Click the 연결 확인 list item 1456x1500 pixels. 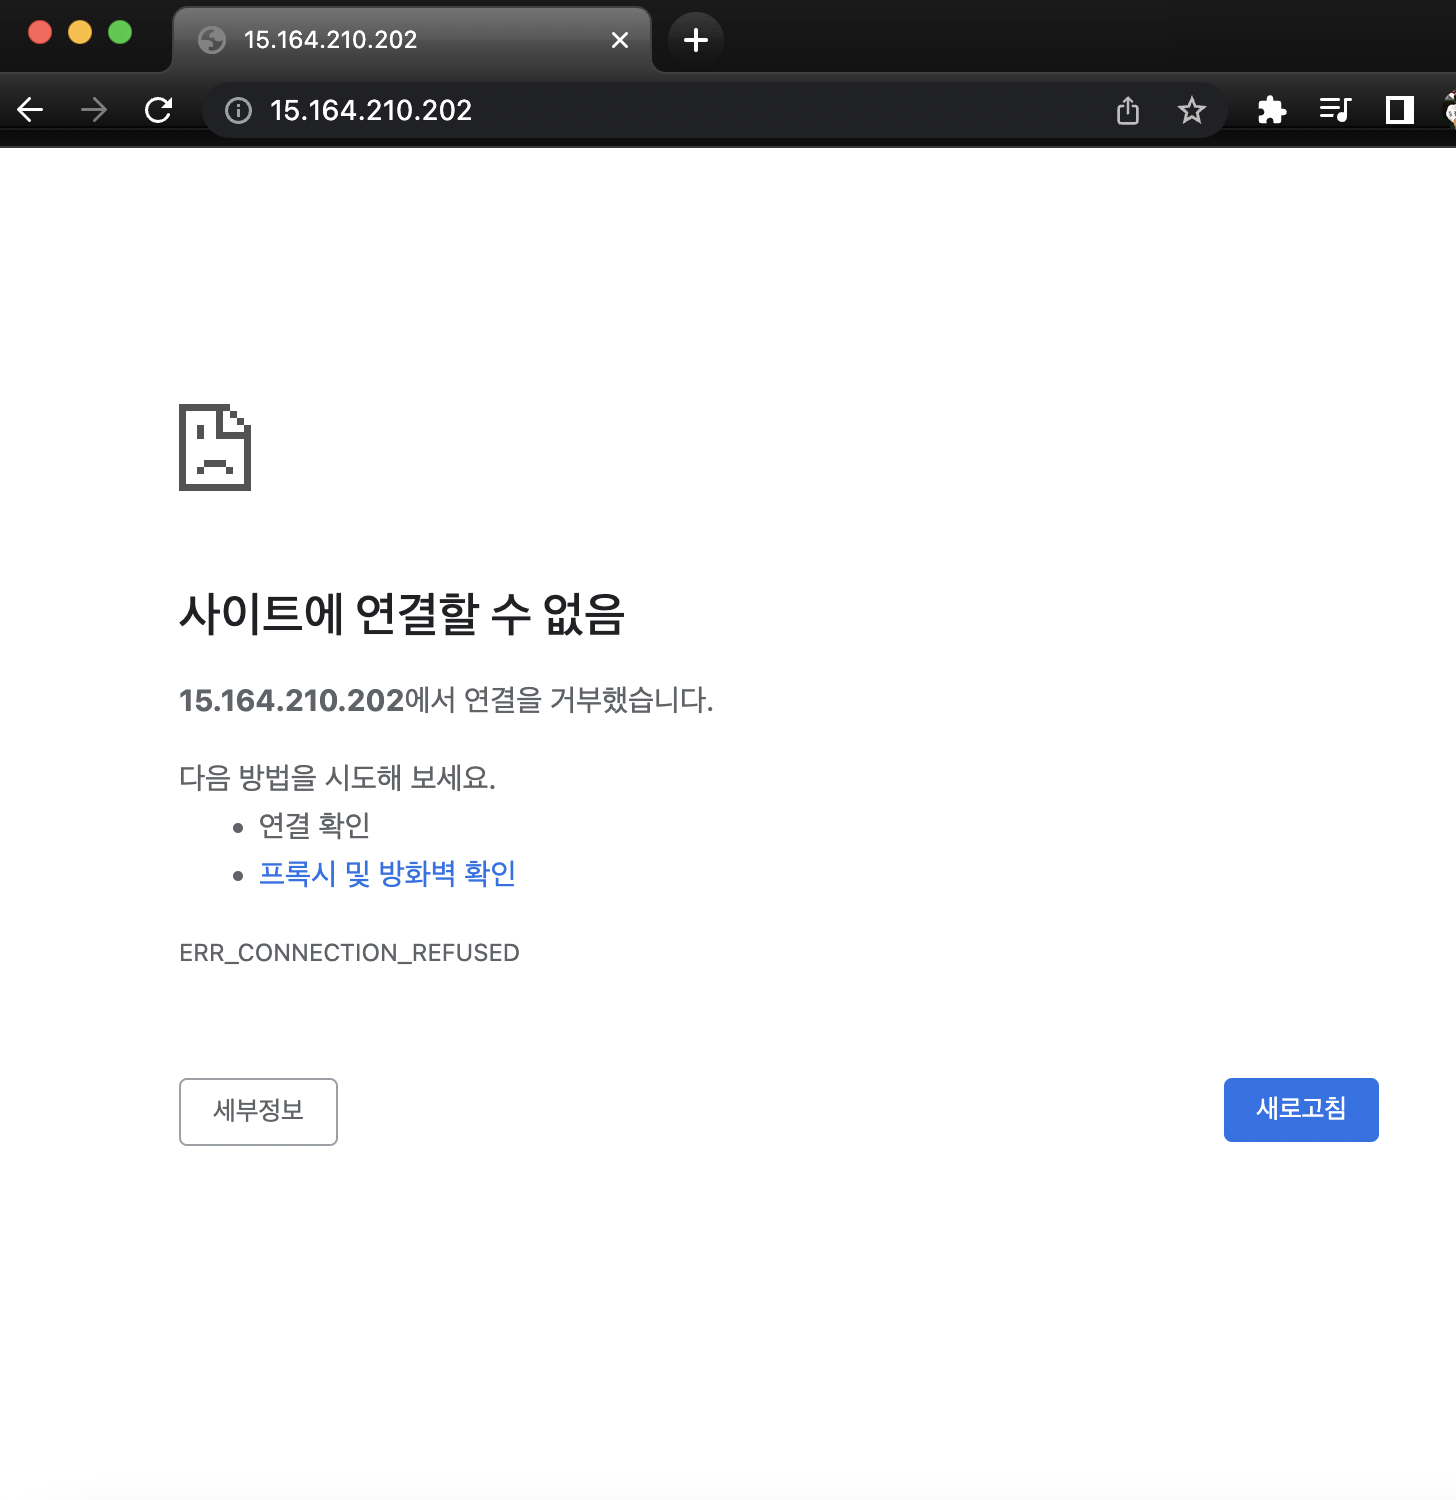(314, 826)
